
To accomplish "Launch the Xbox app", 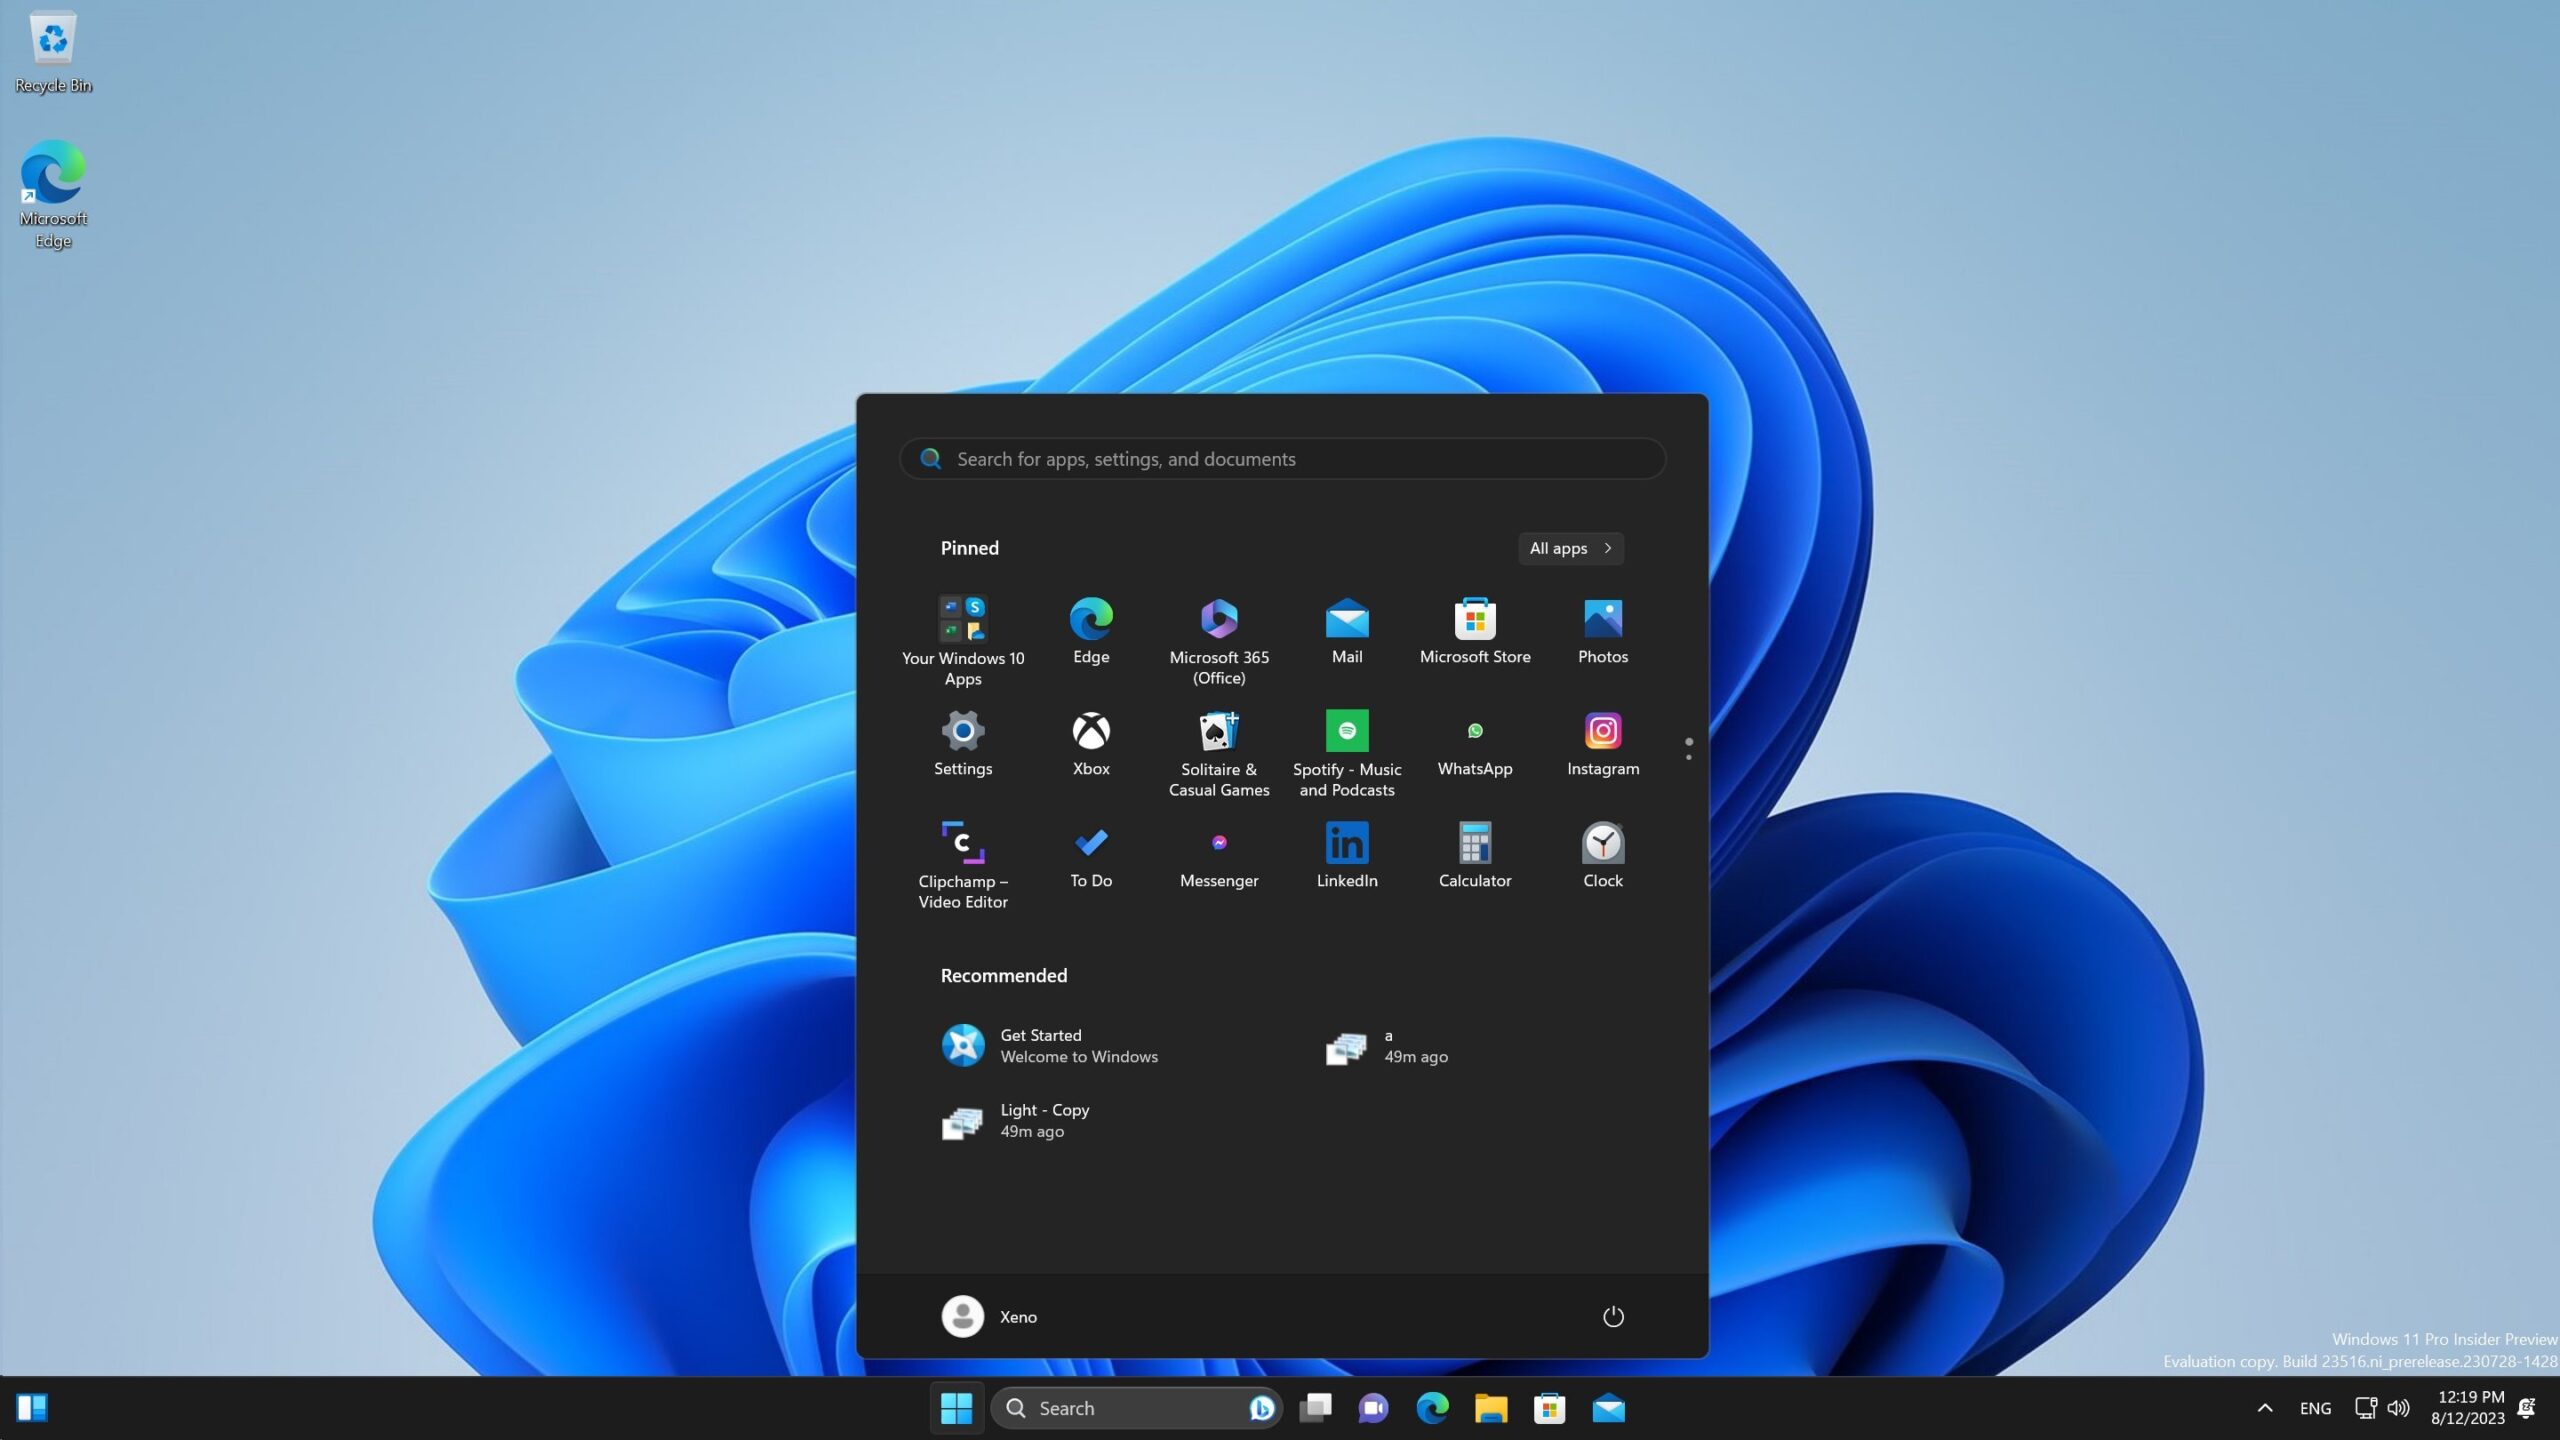I will (1091, 743).
